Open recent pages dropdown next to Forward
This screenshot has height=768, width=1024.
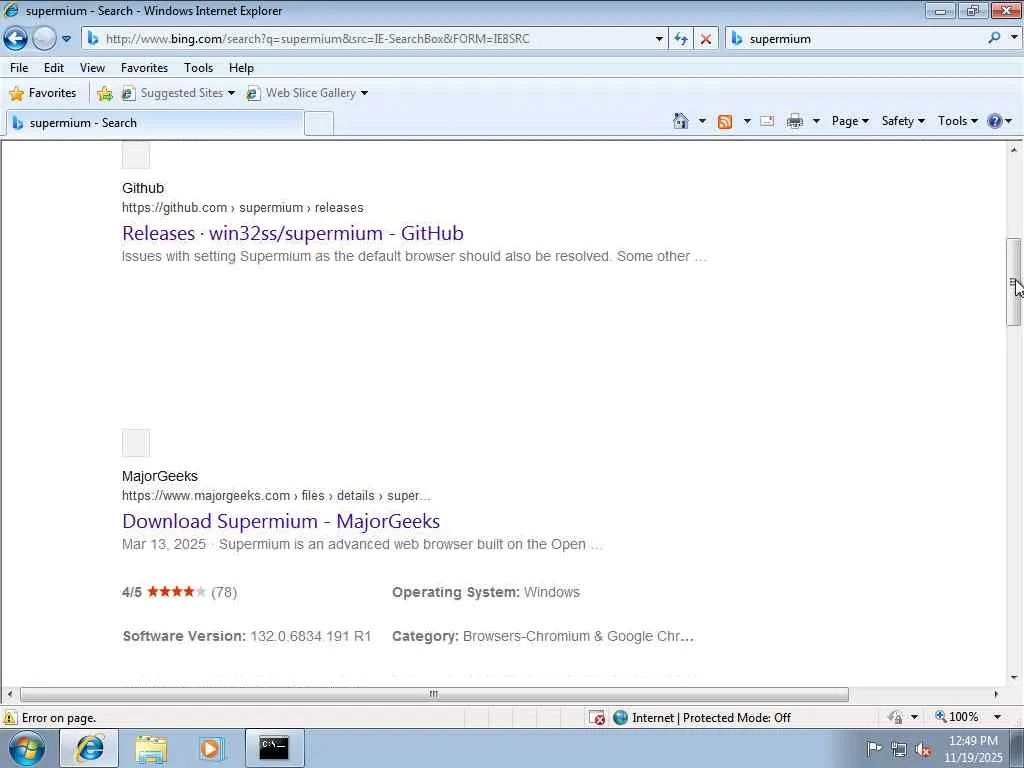66,39
